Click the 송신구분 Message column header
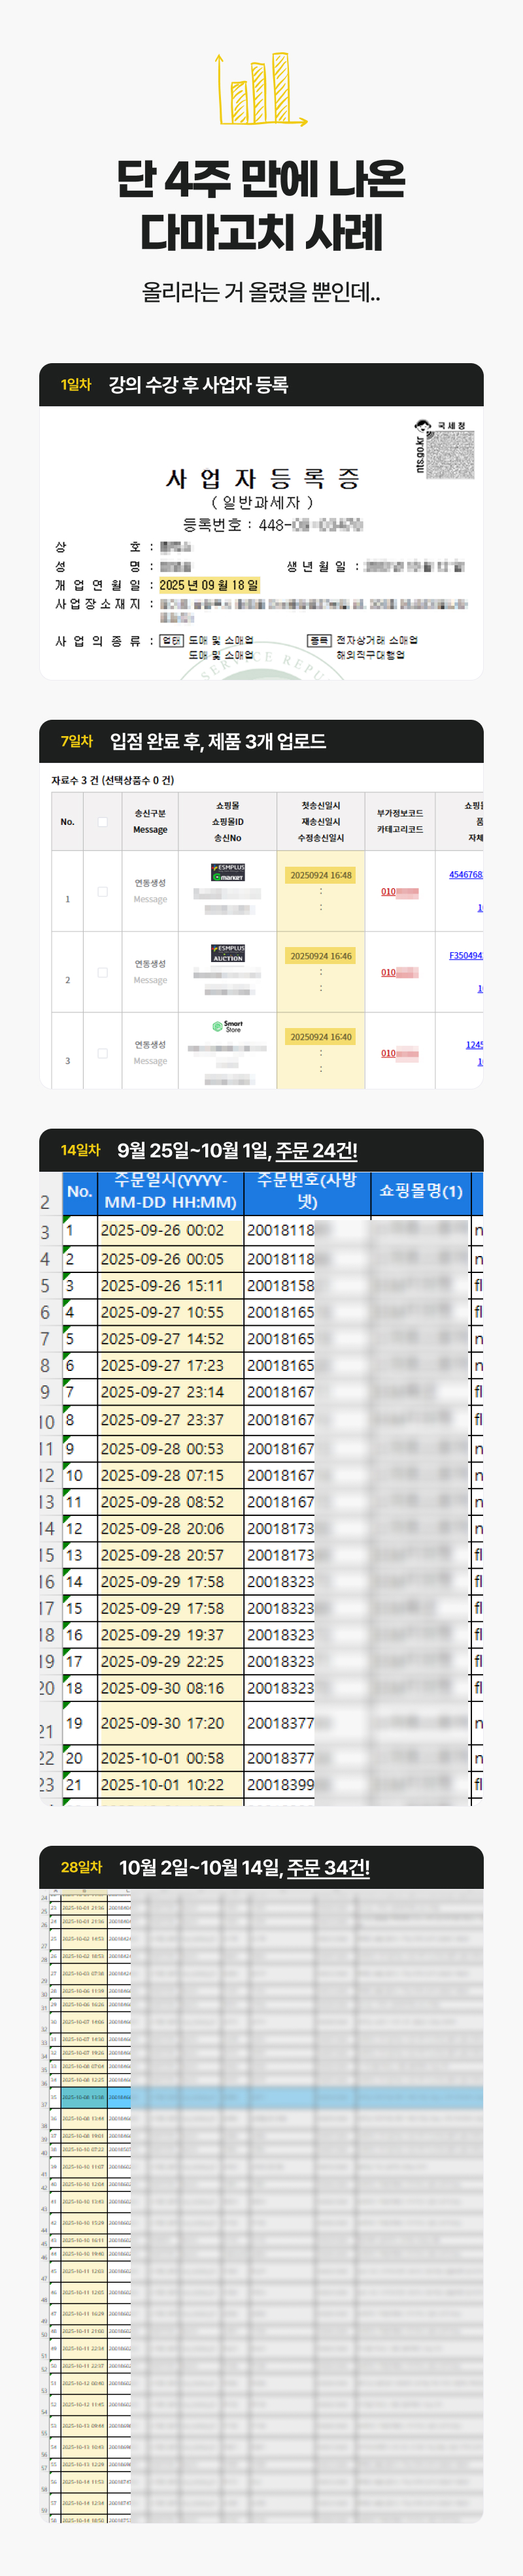This screenshot has width=523, height=2576. coord(150,821)
